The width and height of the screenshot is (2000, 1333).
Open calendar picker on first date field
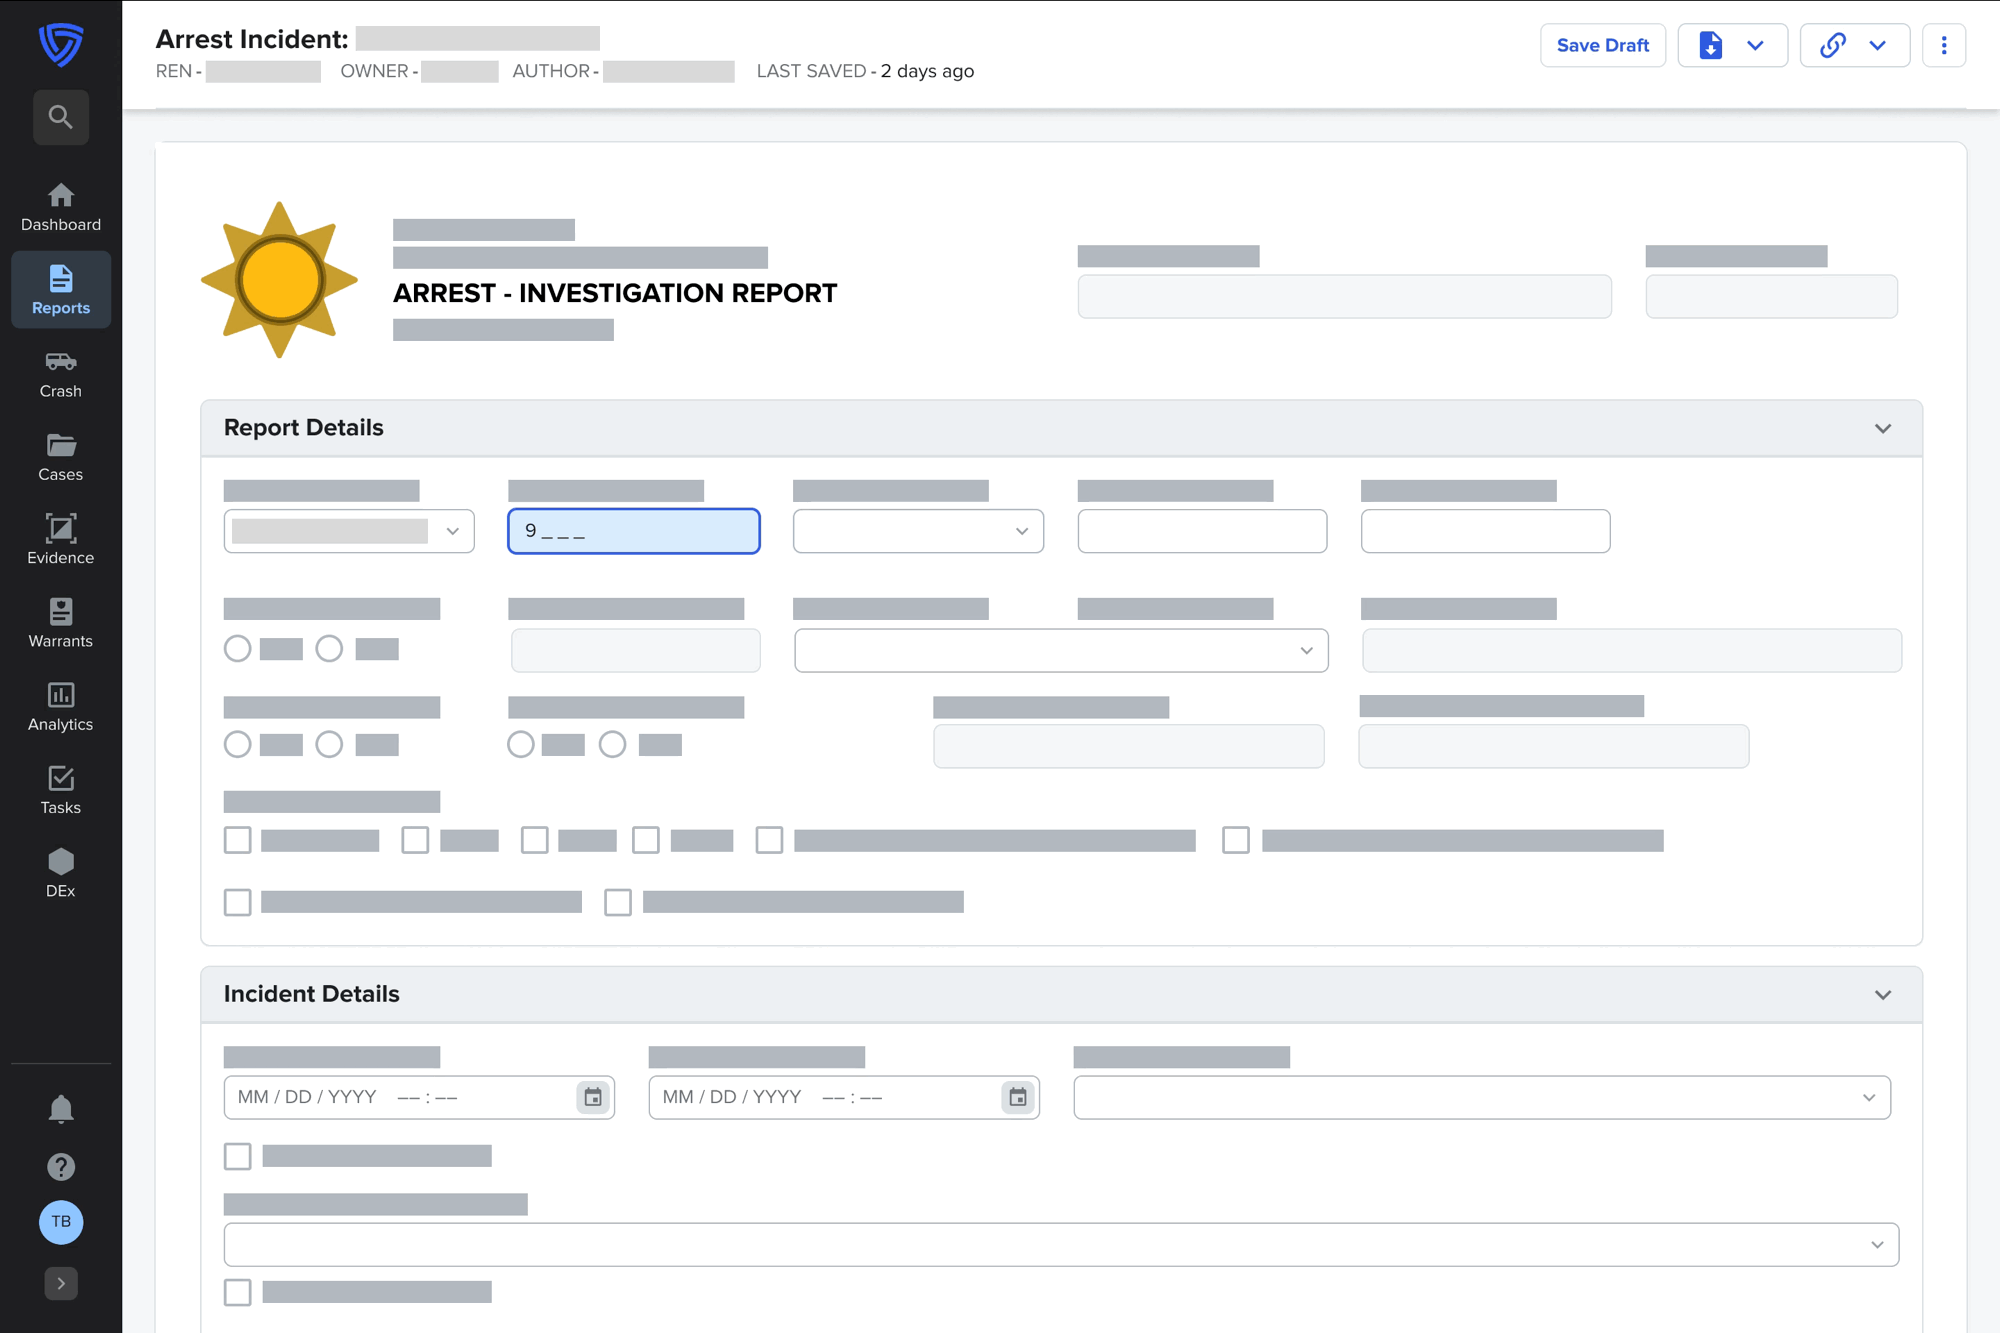coord(593,1097)
